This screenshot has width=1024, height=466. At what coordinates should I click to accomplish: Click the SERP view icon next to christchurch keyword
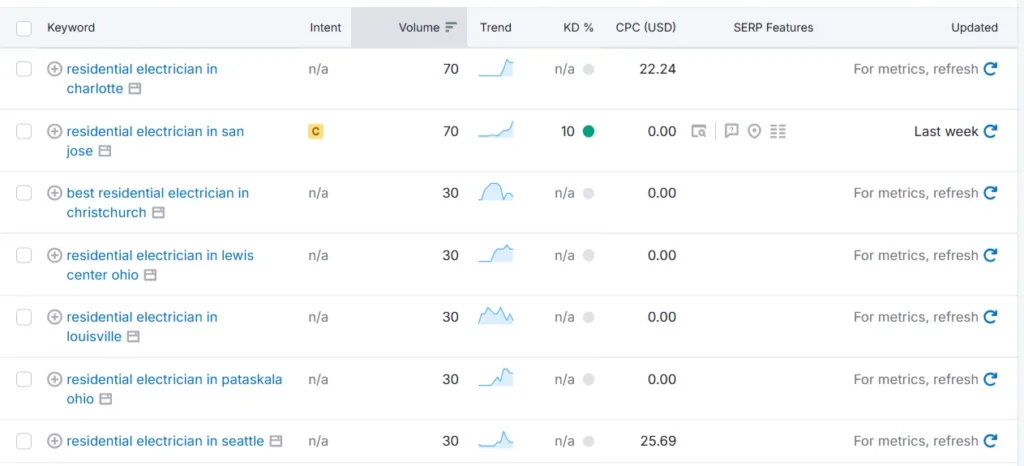coord(157,213)
